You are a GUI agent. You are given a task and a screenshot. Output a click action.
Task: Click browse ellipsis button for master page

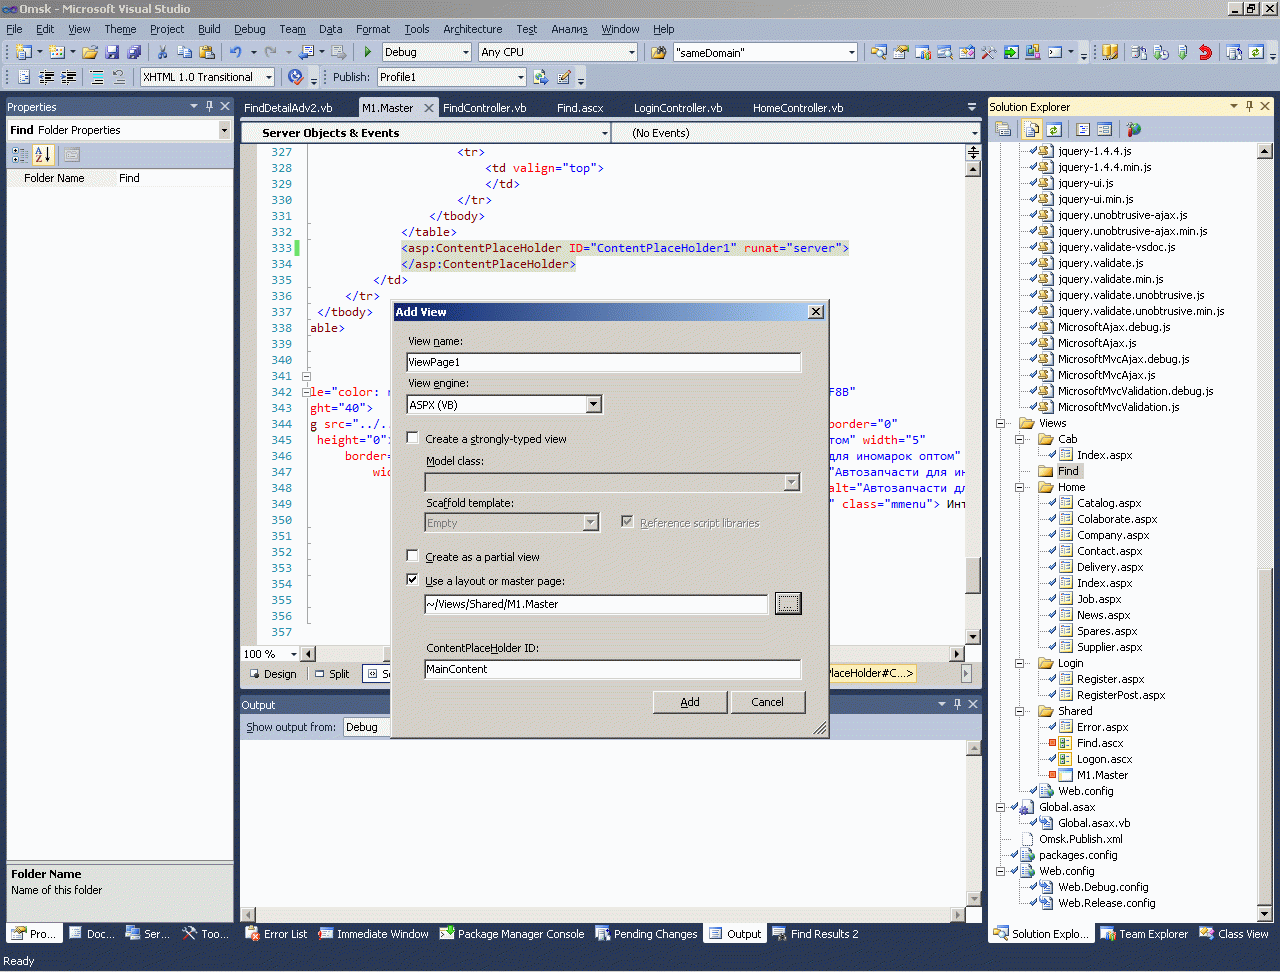coord(788,603)
